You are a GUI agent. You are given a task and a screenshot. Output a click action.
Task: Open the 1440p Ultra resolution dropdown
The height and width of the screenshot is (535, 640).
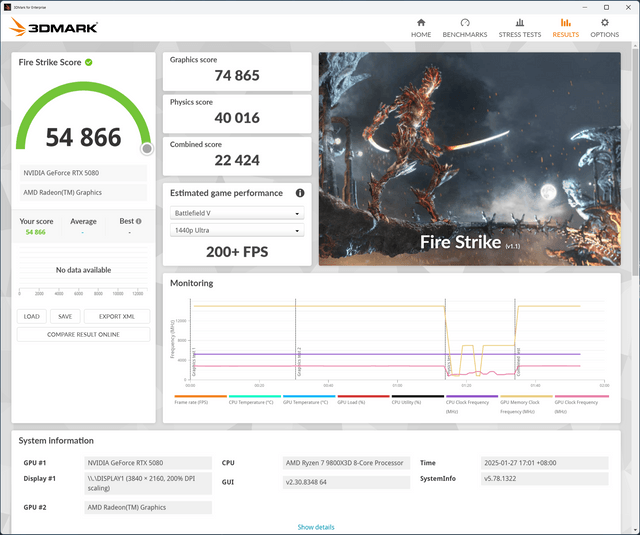tap(237, 230)
